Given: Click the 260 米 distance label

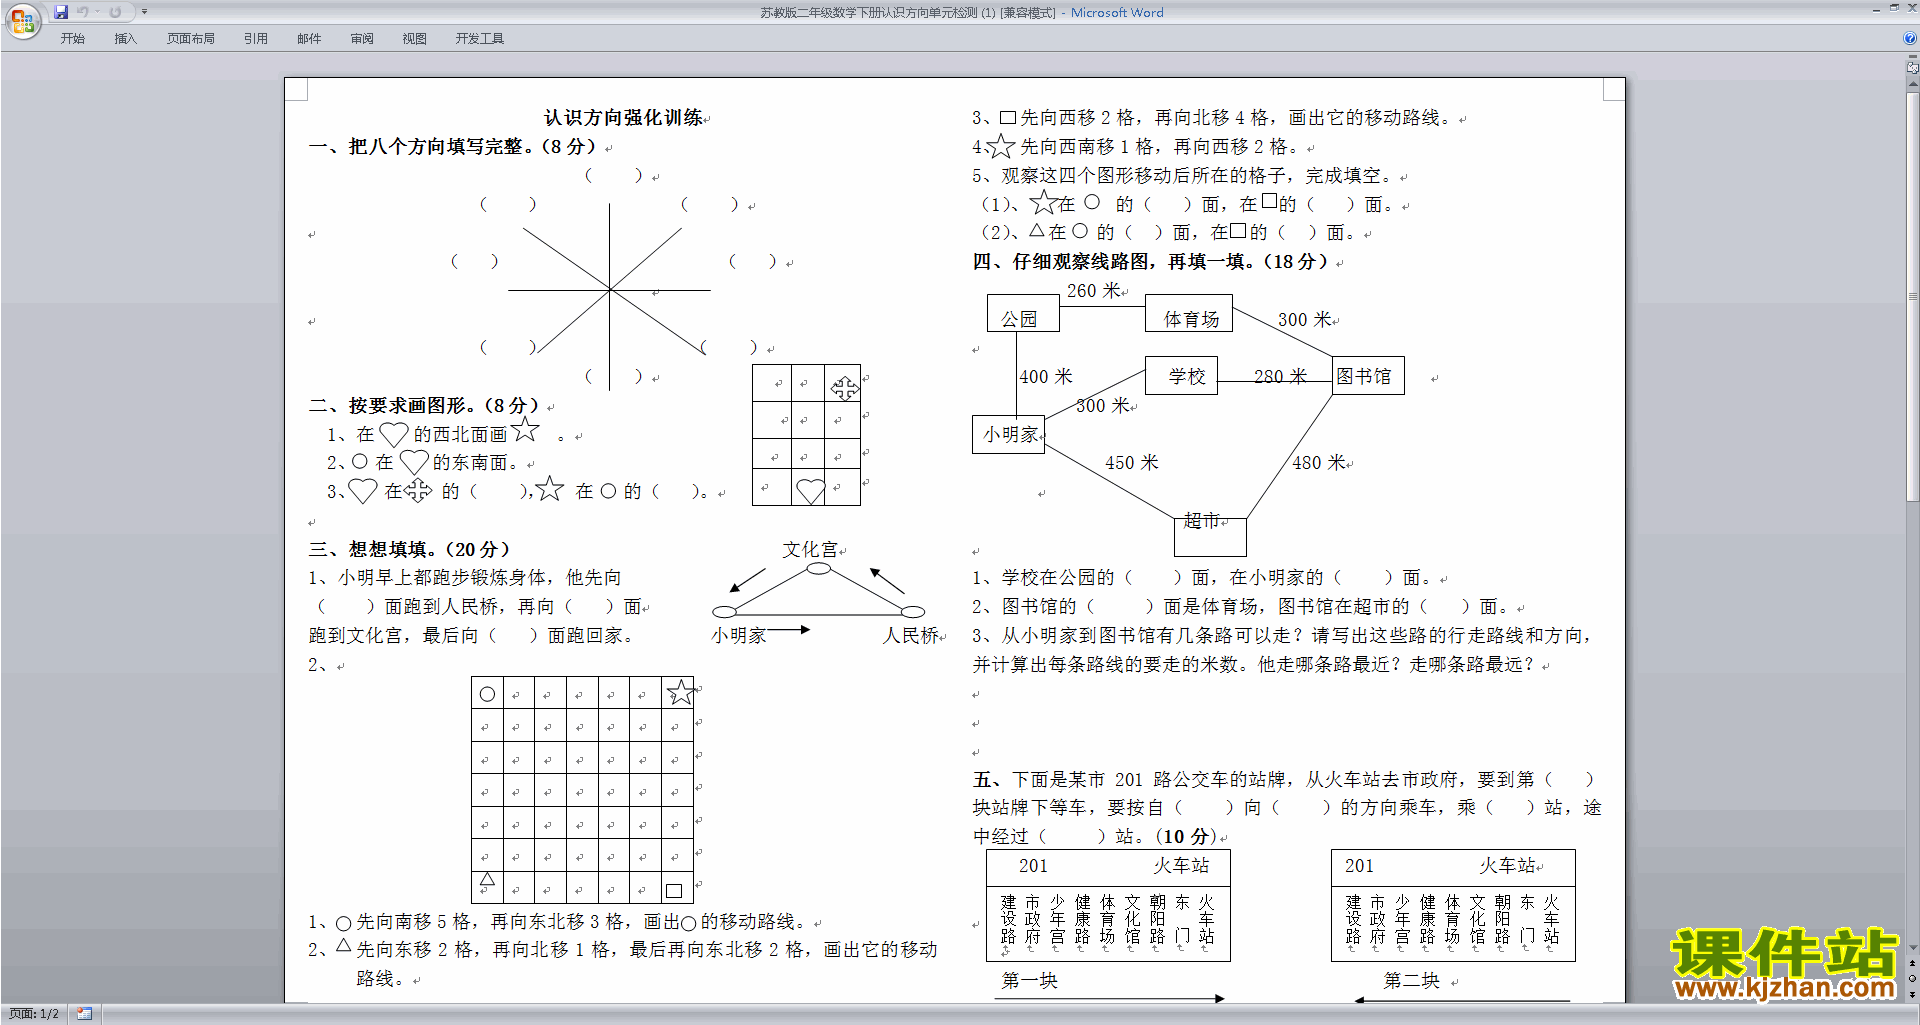Looking at the screenshot, I should pos(1093,291).
